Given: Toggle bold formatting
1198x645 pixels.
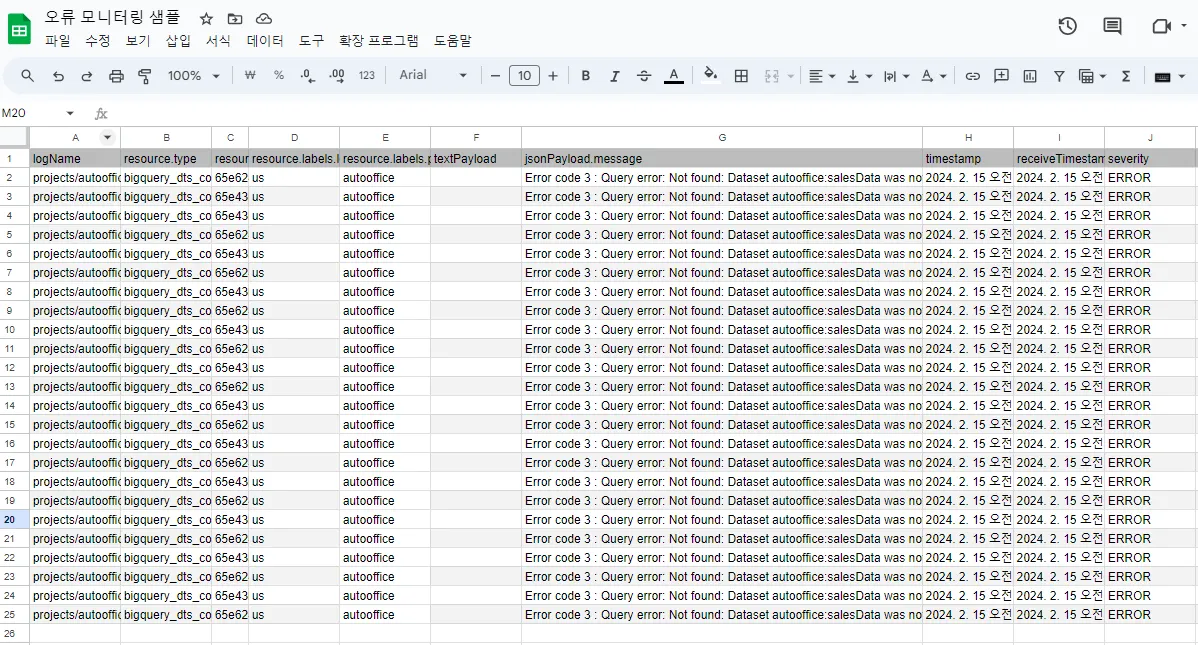Looking at the screenshot, I should point(586,76).
